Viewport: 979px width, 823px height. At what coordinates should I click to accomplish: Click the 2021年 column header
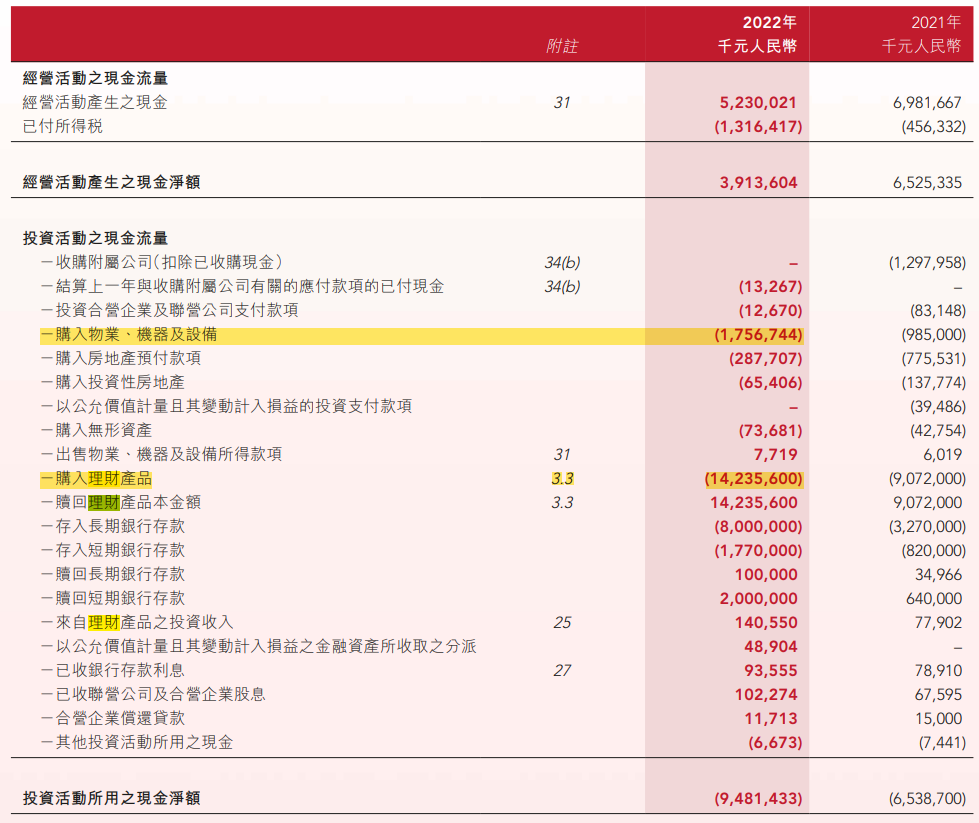[x=936, y=22]
